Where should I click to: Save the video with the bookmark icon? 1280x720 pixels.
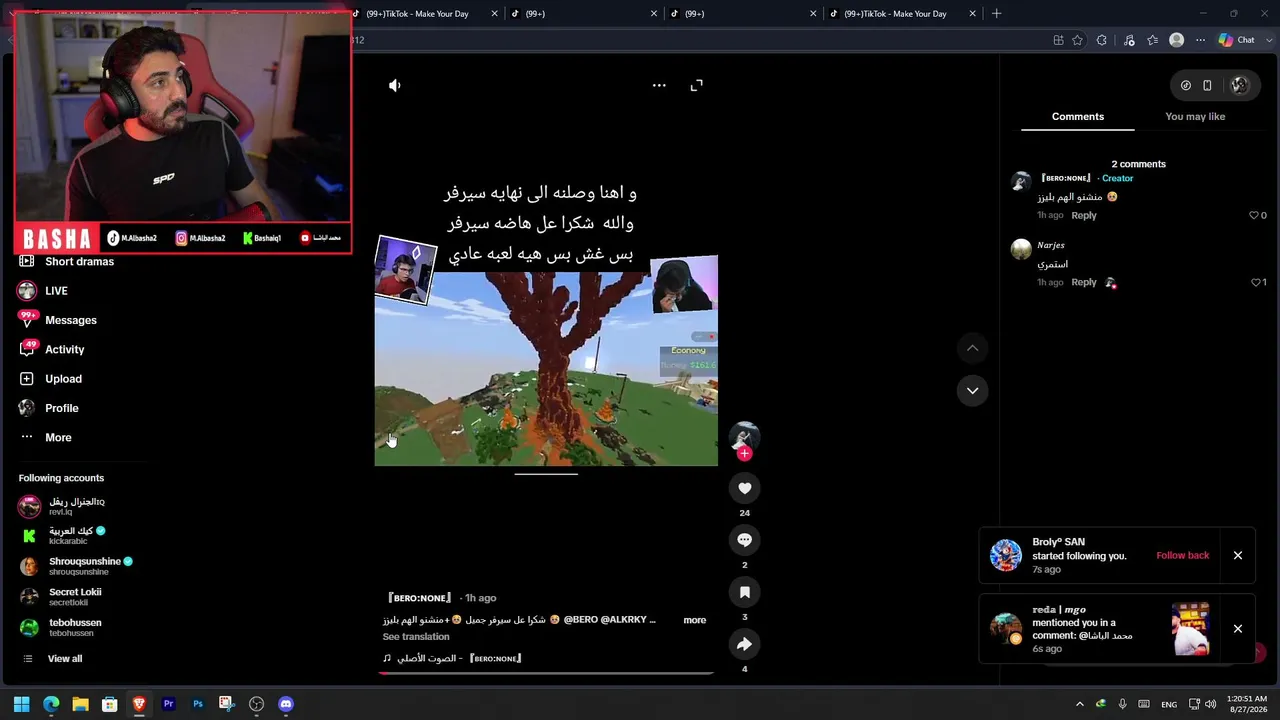(x=744, y=592)
